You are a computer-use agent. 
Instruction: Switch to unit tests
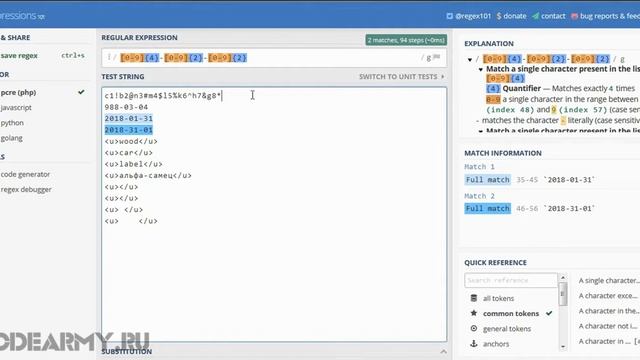click(402, 76)
